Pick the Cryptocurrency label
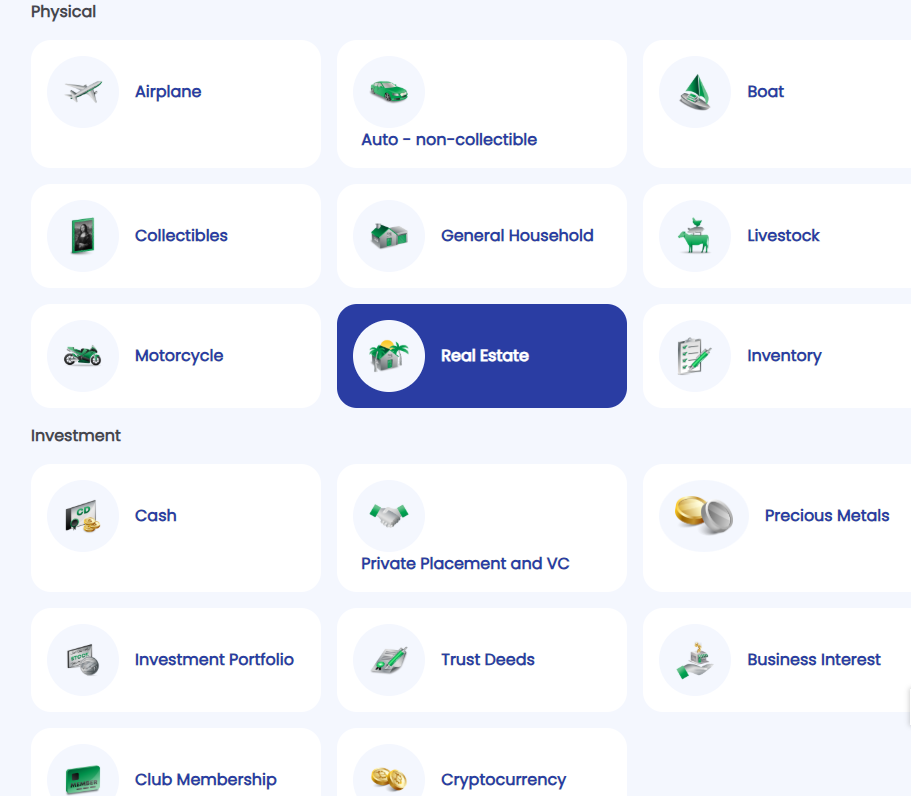 tap(503, 780)
